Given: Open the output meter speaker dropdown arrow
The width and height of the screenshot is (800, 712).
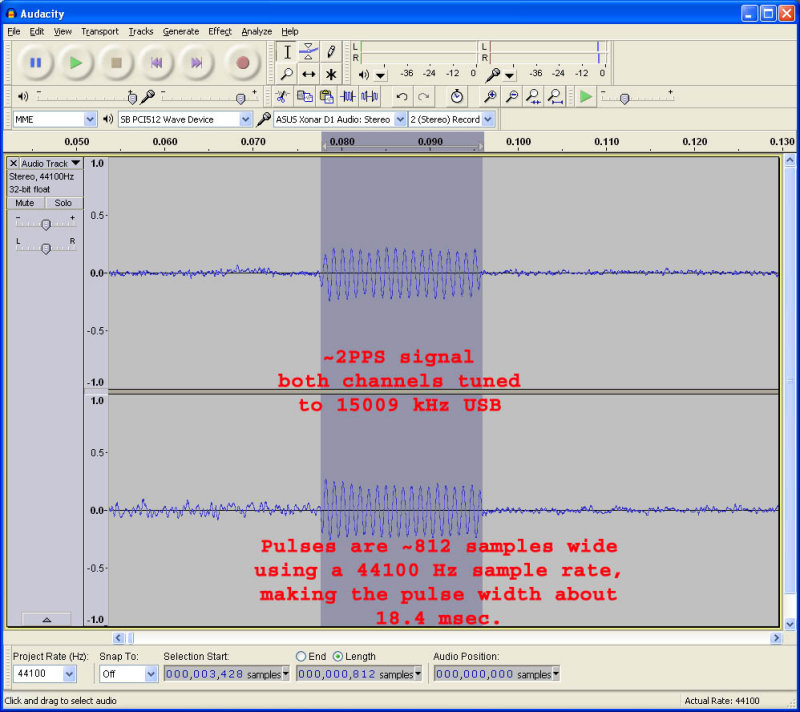Looking at the screenshot, I should 381,75.
